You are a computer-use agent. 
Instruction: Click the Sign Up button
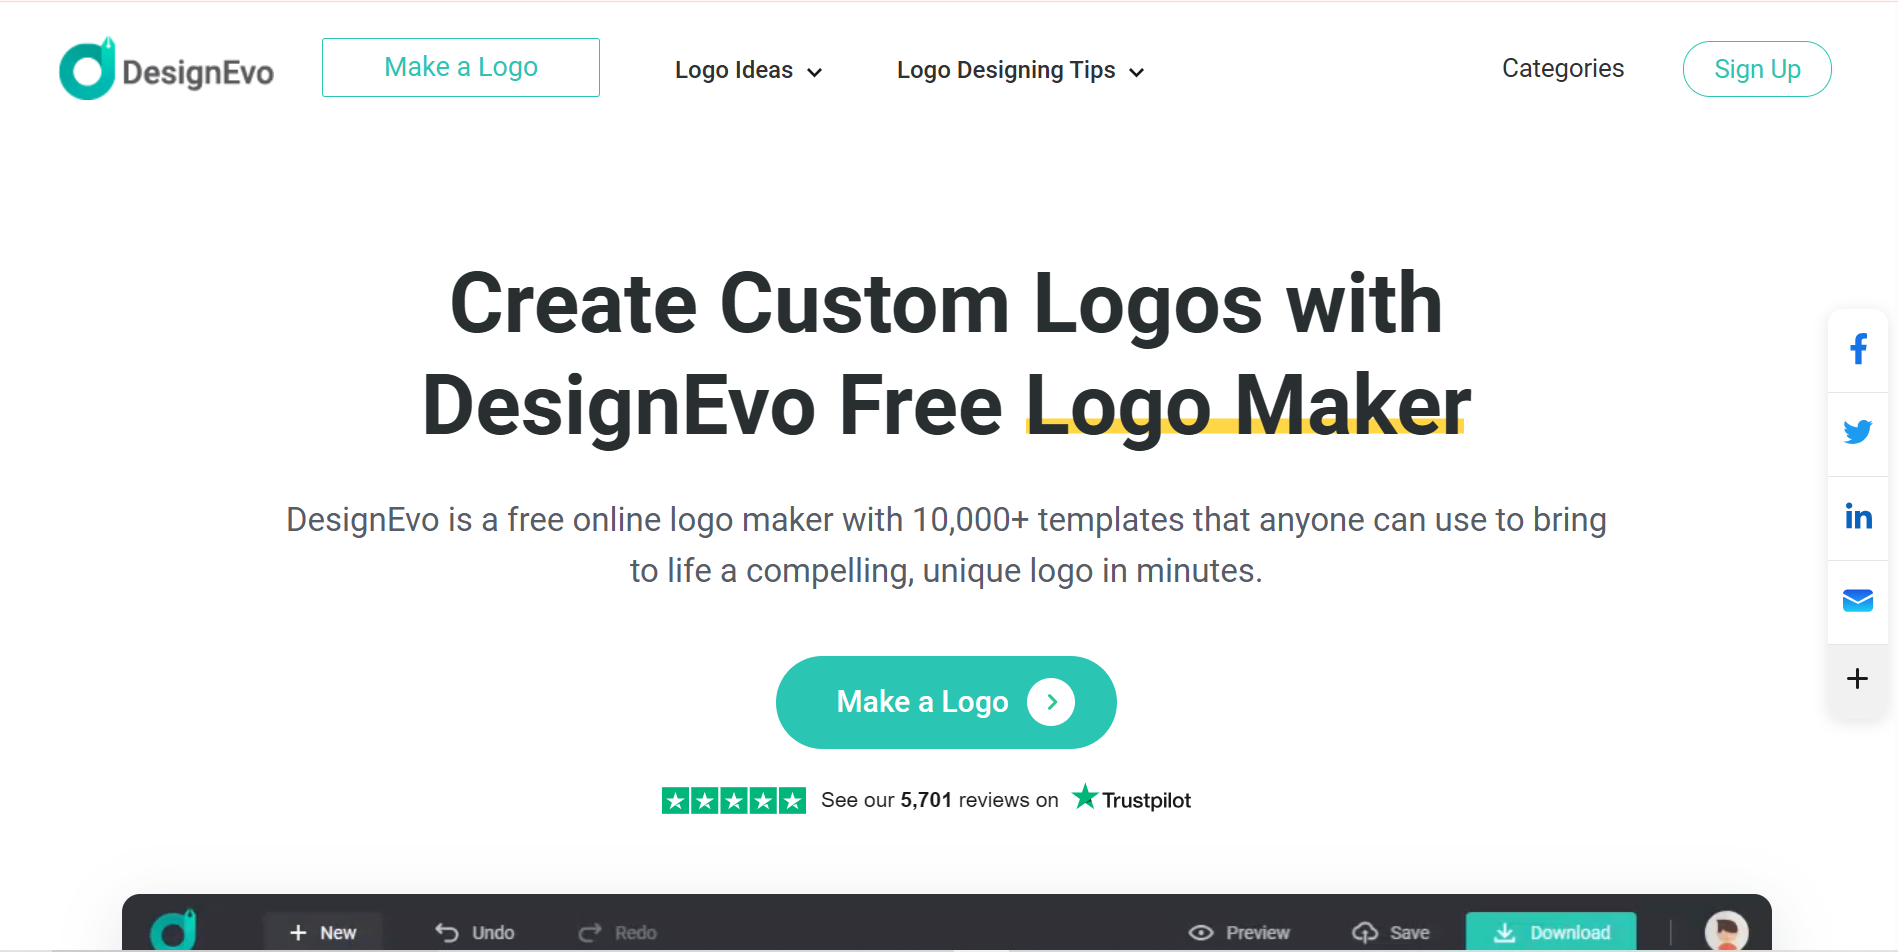pyautogui.click(x=1757, y=69)
